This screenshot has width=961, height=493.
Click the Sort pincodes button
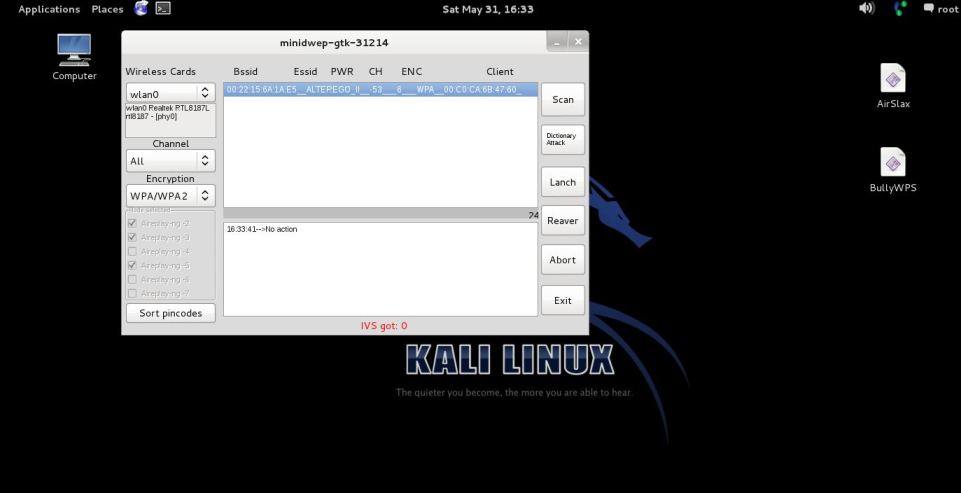coord(170,313)
